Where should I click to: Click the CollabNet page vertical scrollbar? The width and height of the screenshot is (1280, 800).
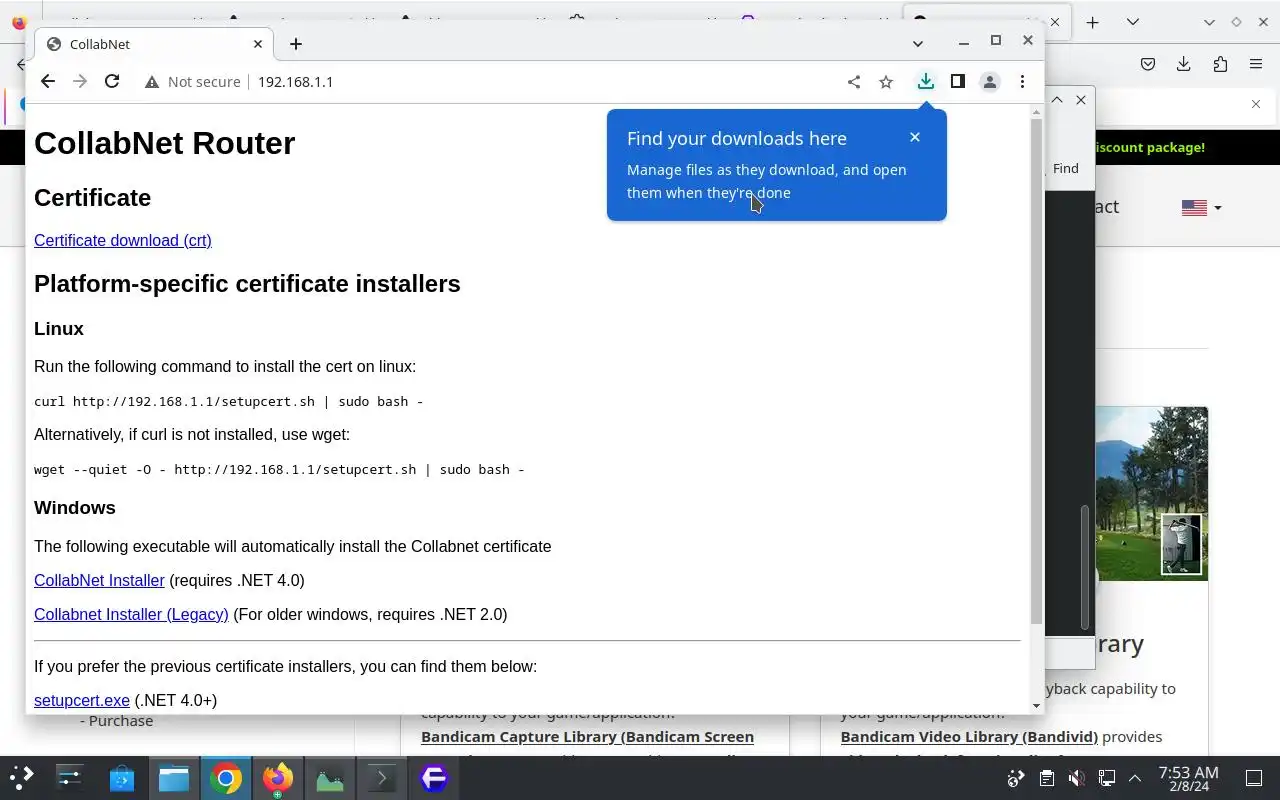click(1036, 370)
